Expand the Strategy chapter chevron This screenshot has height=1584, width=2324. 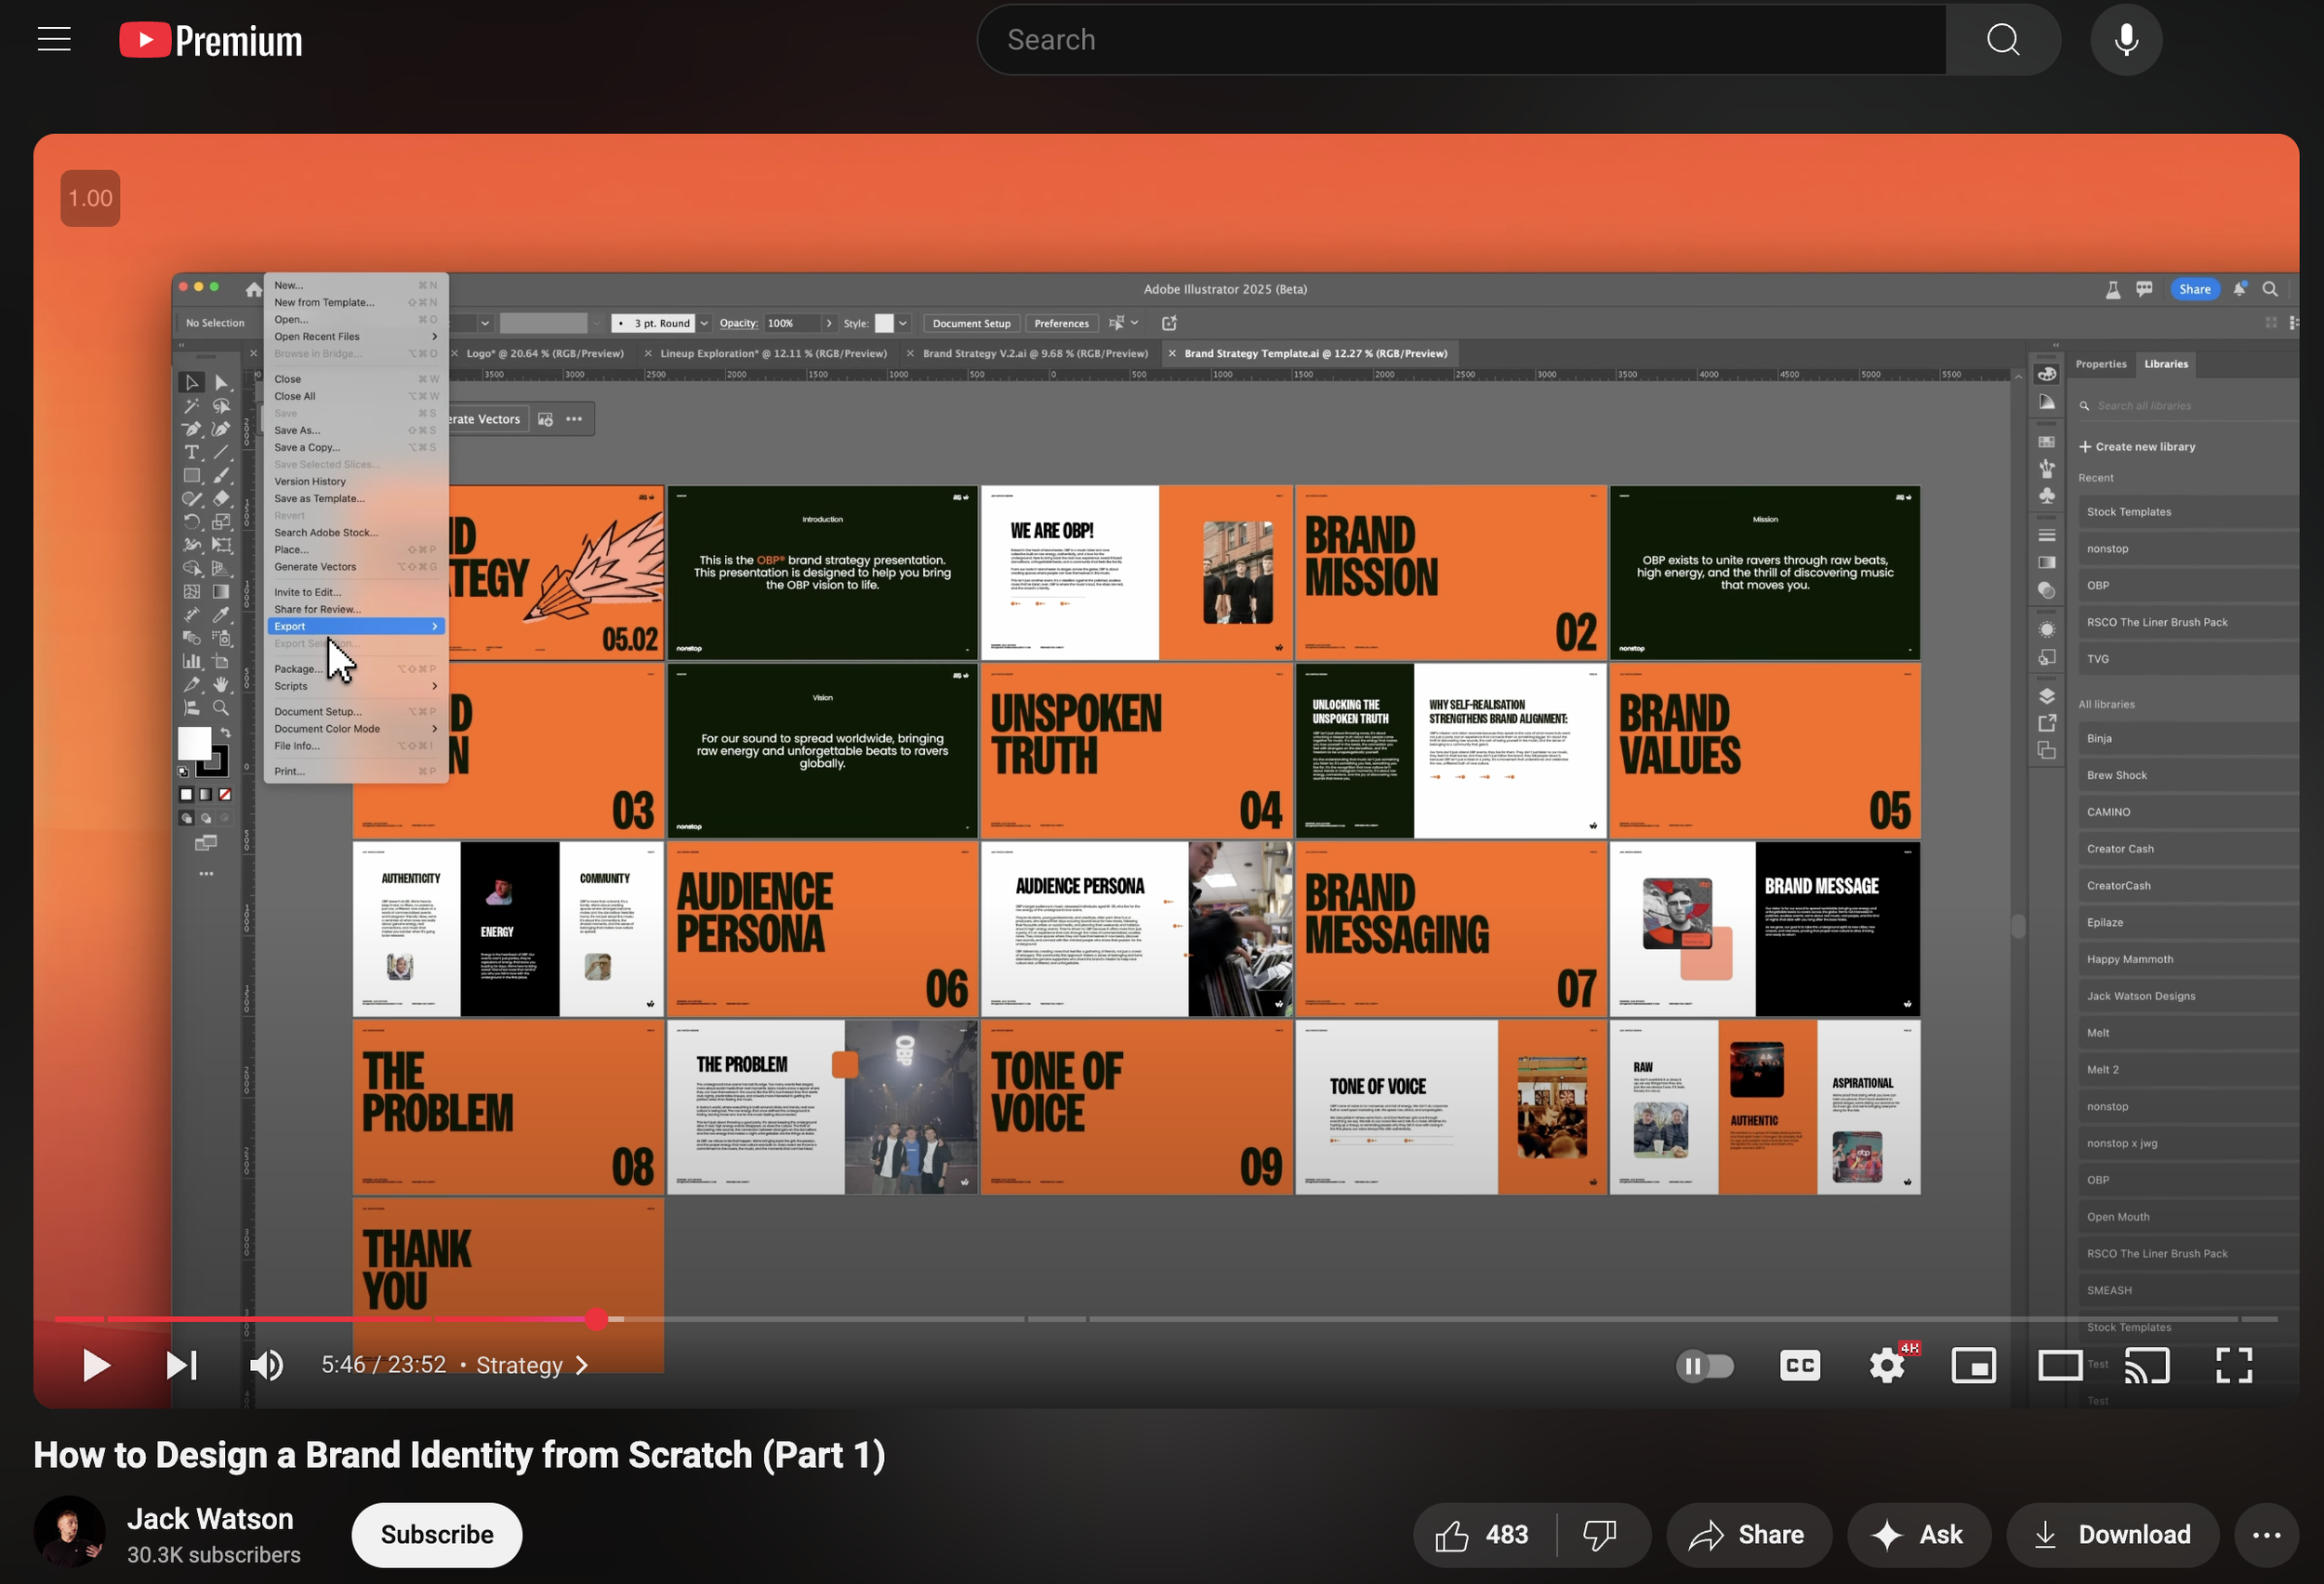(x=582, y=1365)
